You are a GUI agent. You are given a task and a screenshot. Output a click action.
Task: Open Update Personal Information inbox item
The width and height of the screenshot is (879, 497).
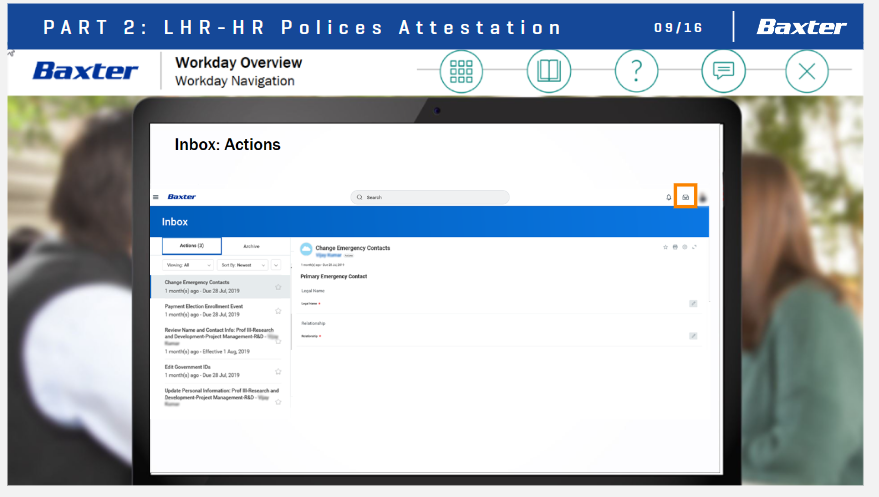point(220,397)
